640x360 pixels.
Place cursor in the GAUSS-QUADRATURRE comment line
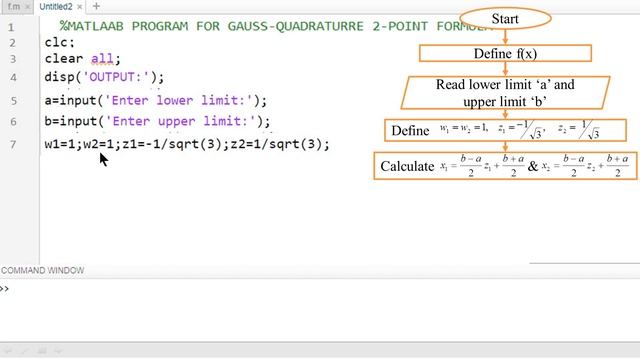[276, 26]
